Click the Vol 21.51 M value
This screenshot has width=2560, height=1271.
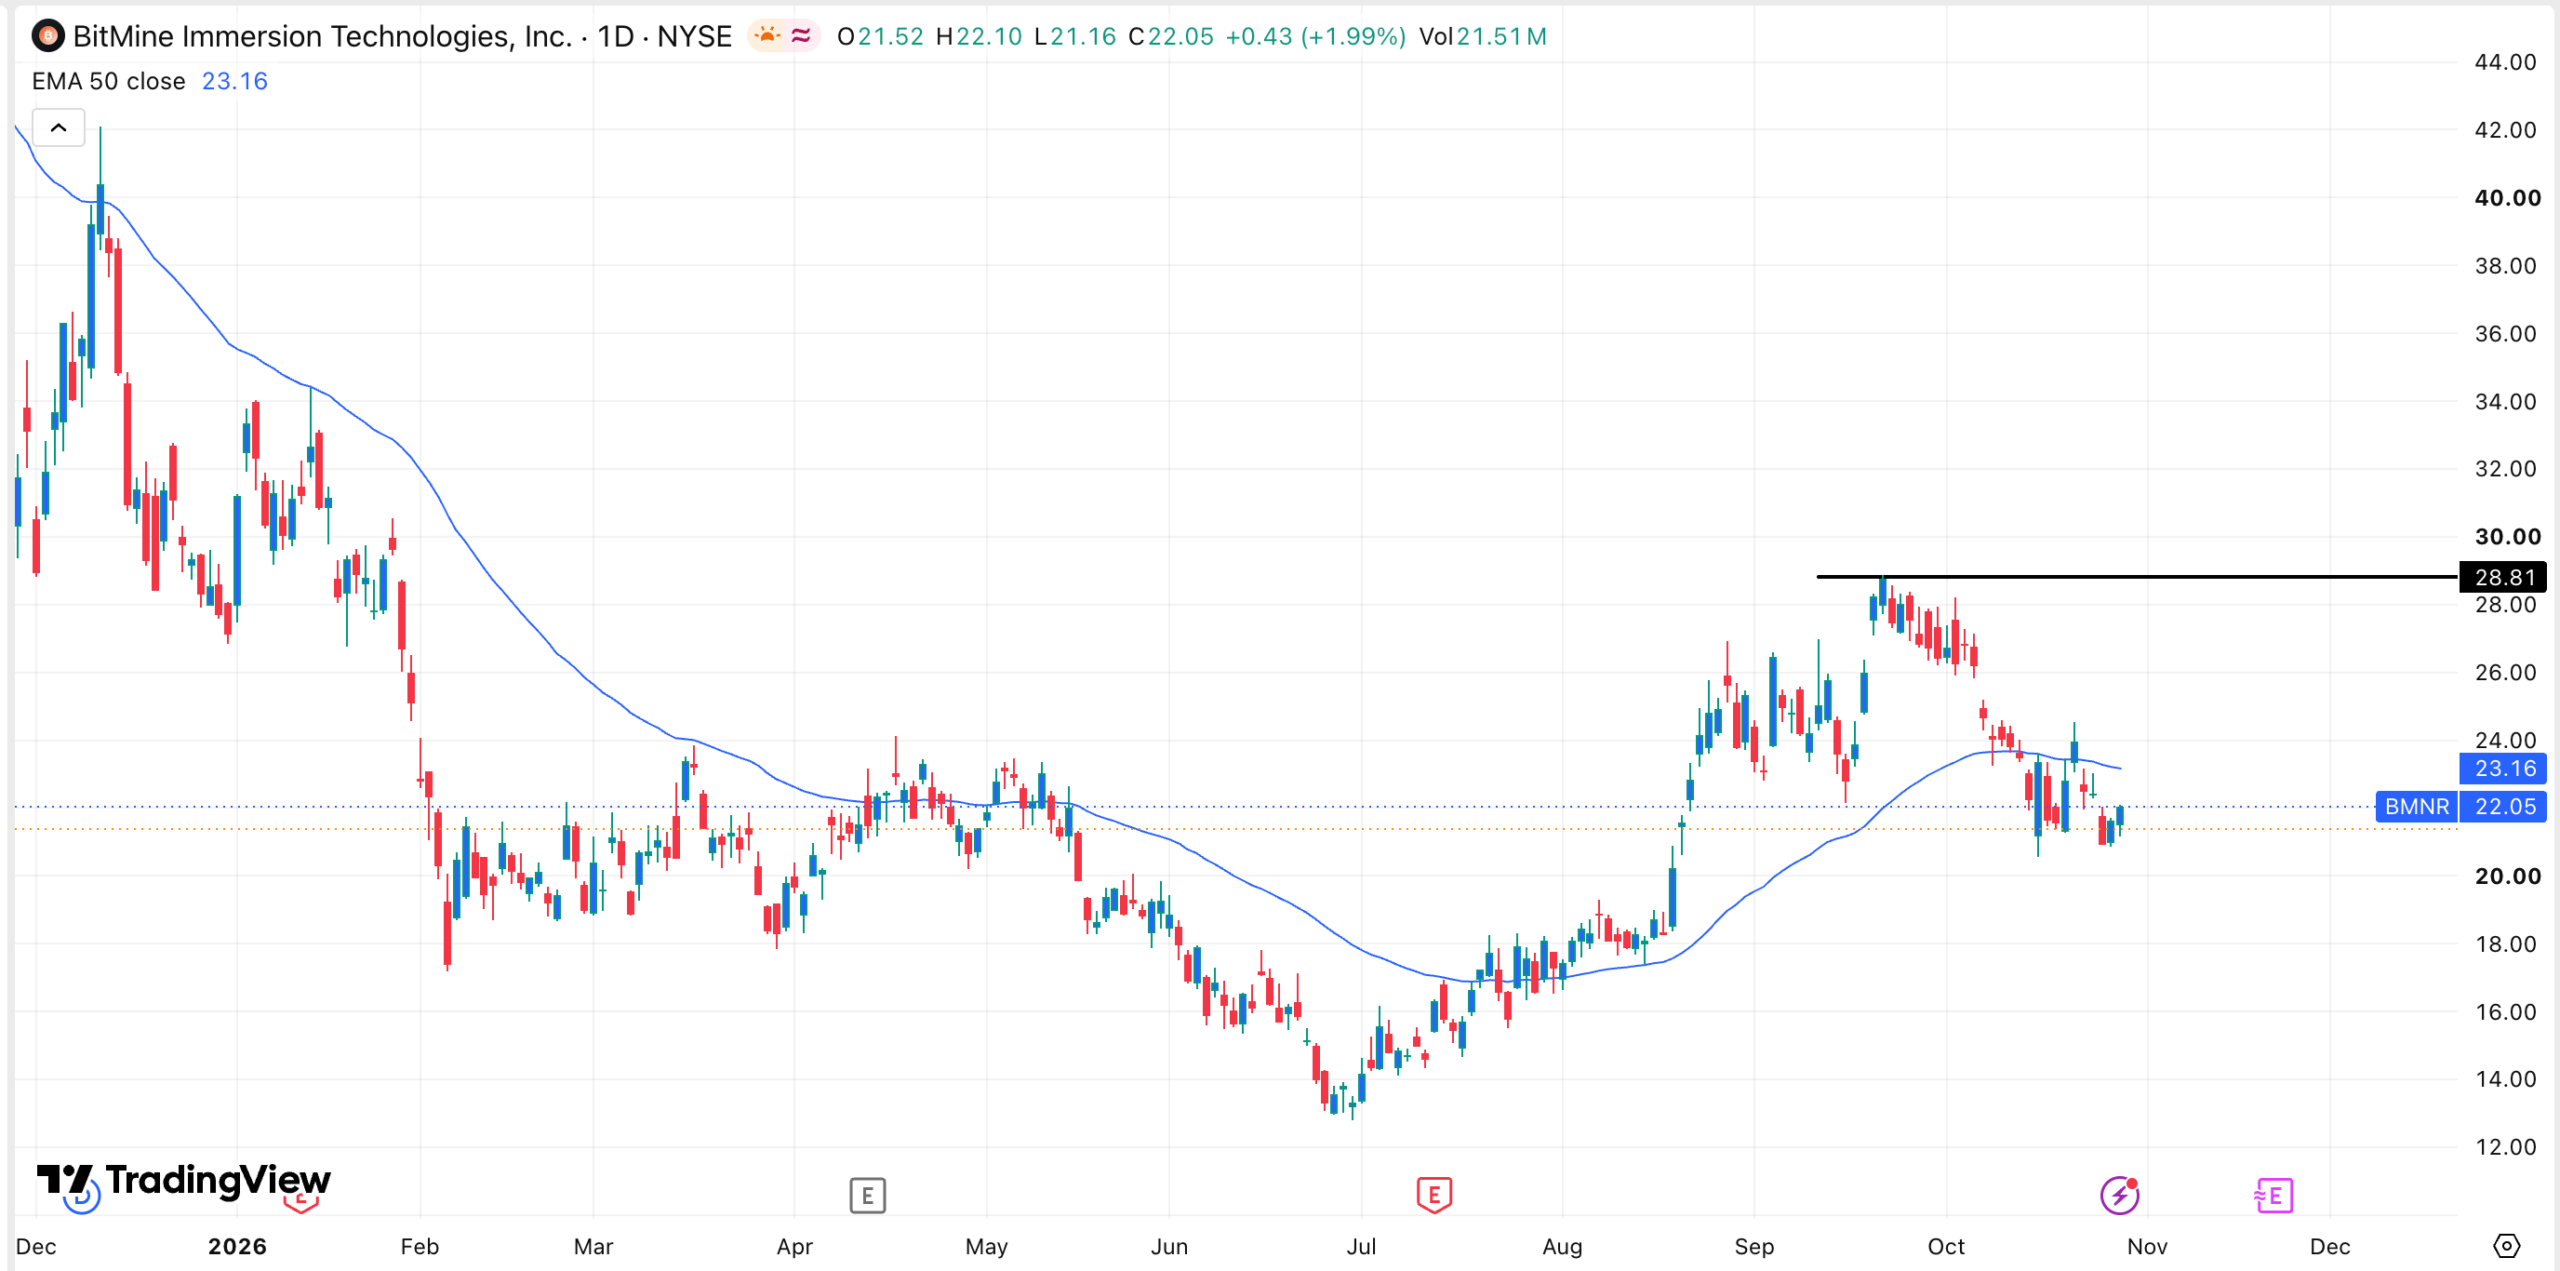1483,37
